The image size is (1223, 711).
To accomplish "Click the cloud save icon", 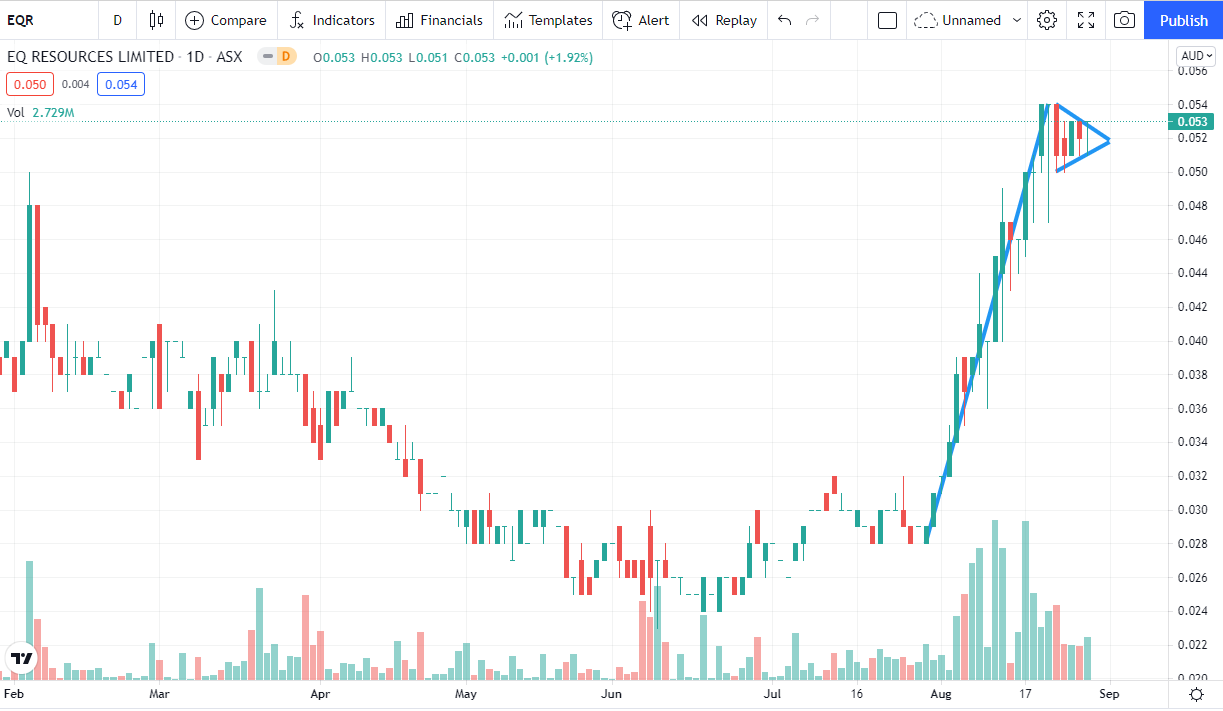I will tap(926, 20).
